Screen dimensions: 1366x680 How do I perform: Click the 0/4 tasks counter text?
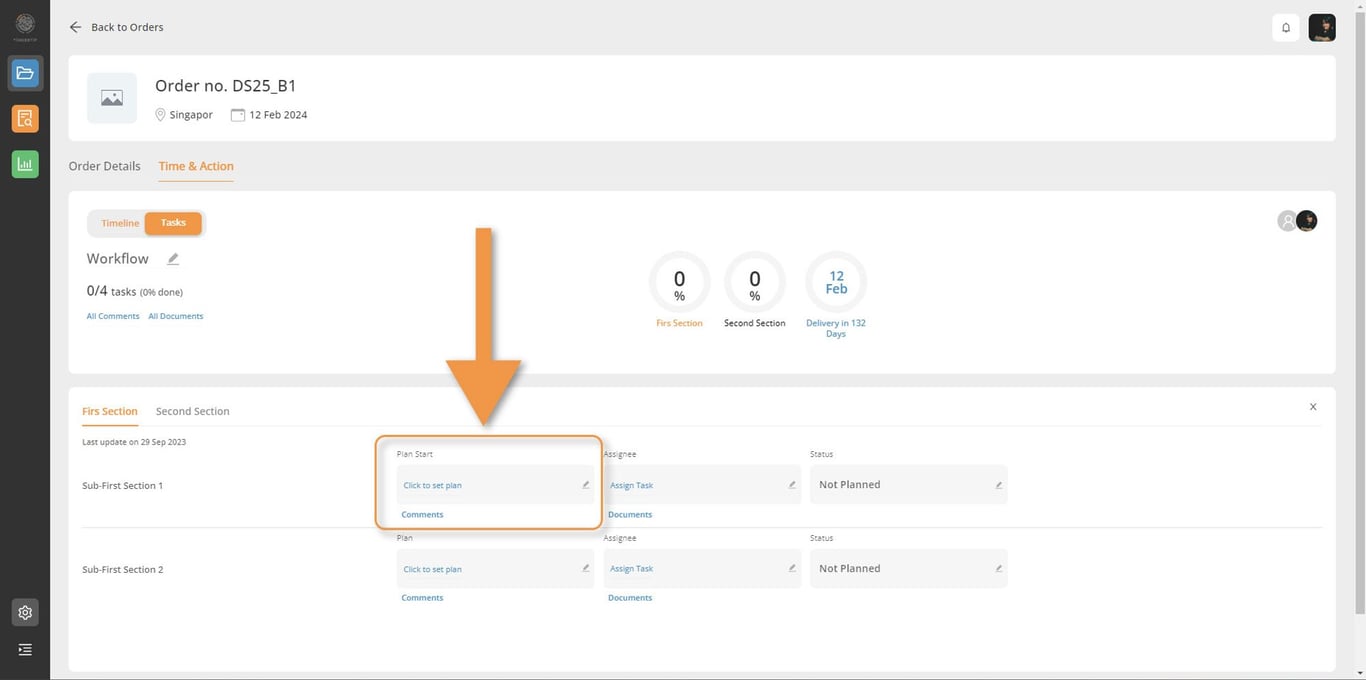click(135, 291)
